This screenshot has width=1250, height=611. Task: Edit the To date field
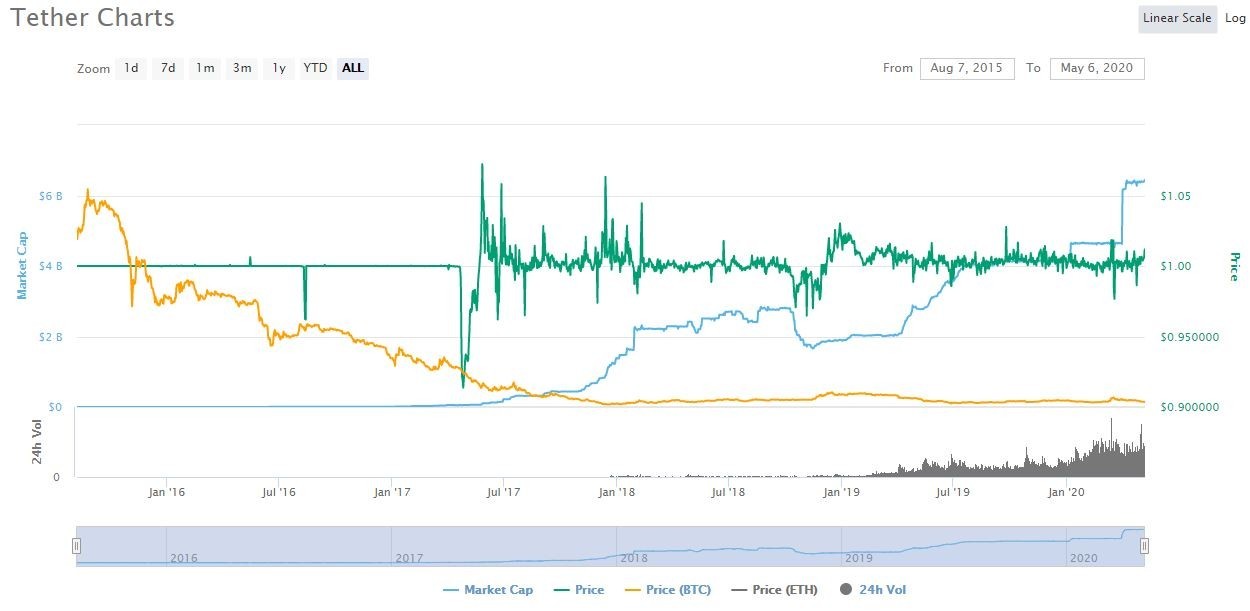[1097, 68]
